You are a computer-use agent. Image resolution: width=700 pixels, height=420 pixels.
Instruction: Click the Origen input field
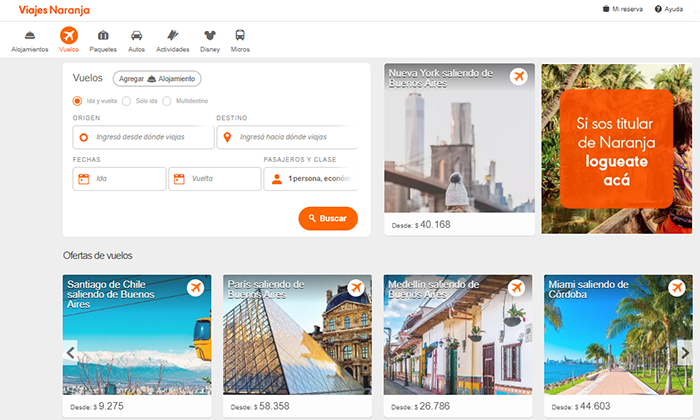point(143,137)
